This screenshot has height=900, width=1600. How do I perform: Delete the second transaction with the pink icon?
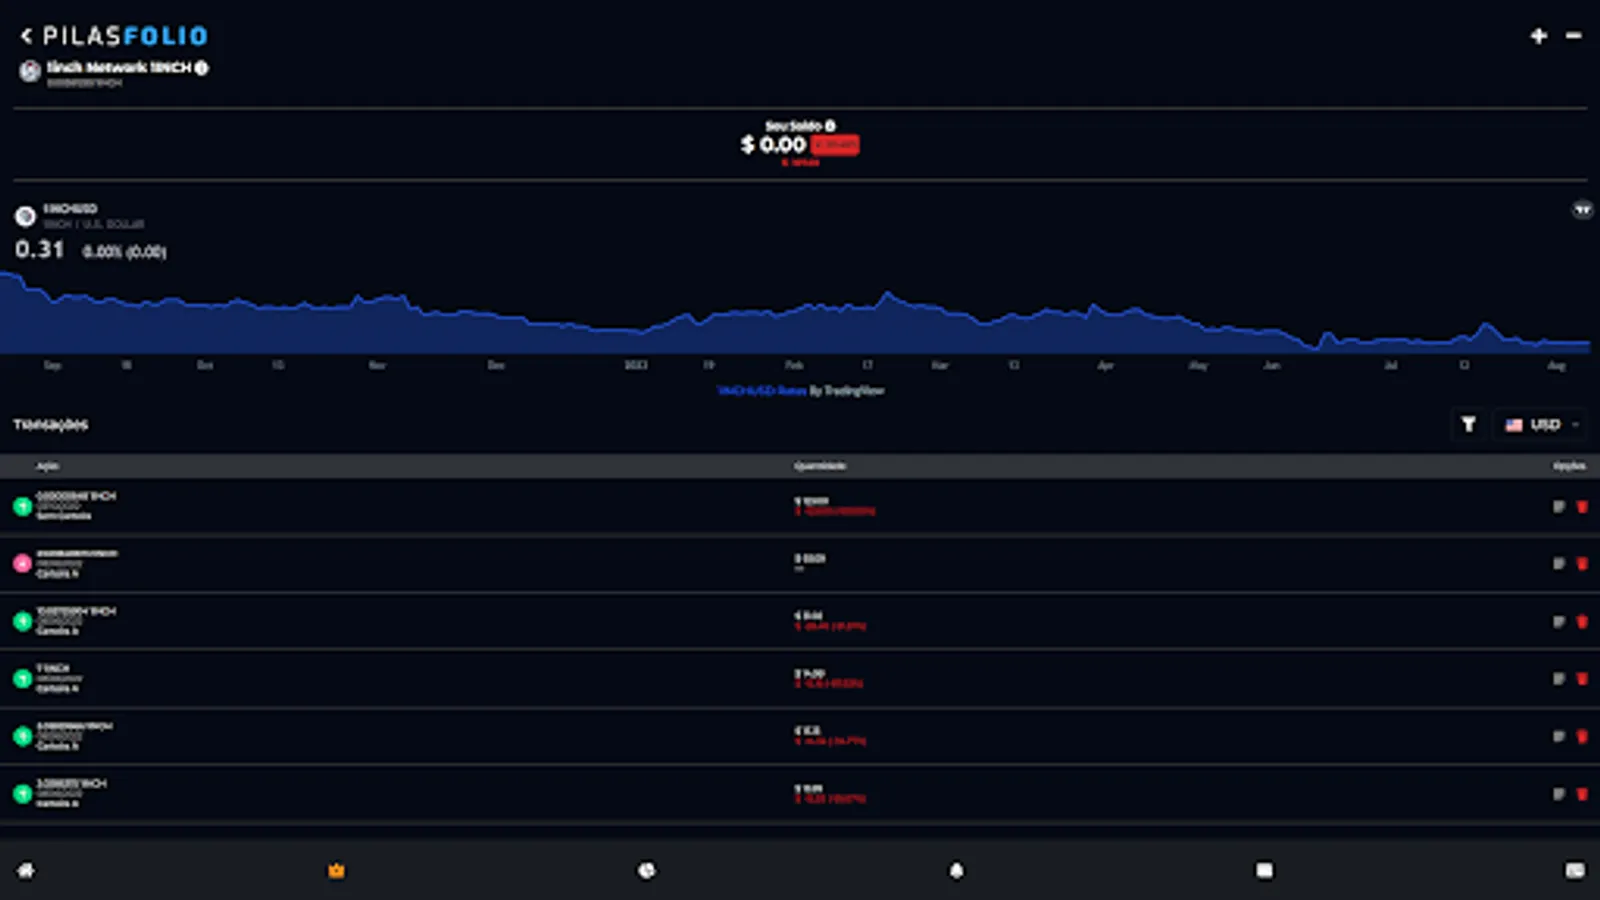(x=1582, y=564)
